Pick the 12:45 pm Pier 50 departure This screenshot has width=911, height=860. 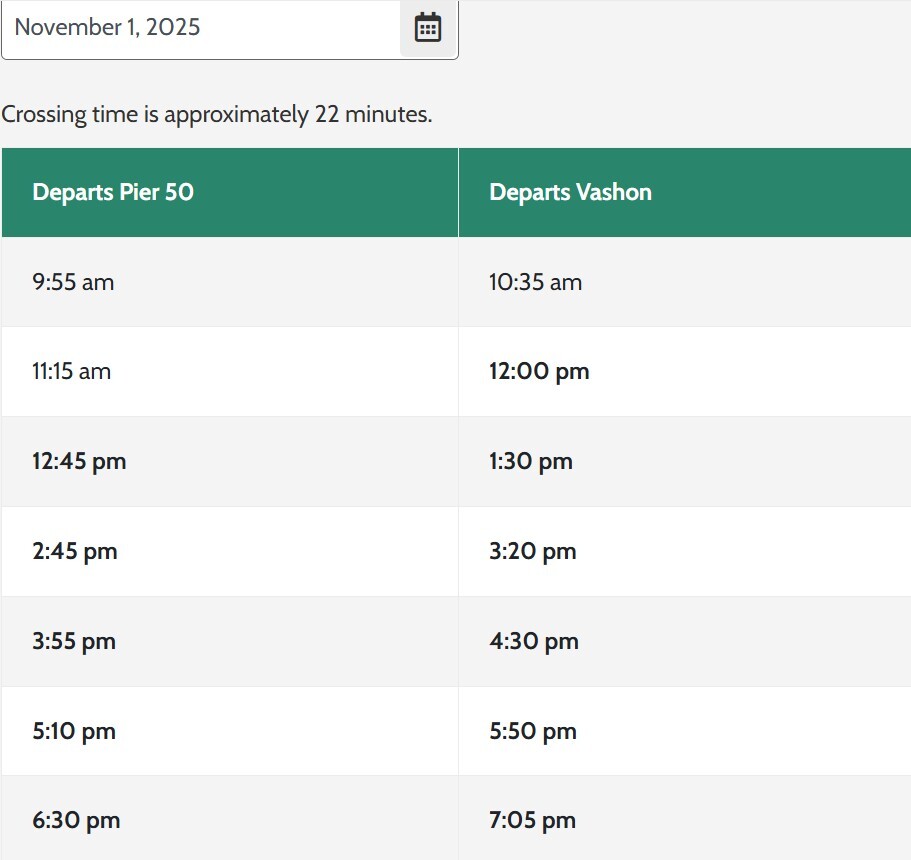pyautogui.click(x=79, y=461)
